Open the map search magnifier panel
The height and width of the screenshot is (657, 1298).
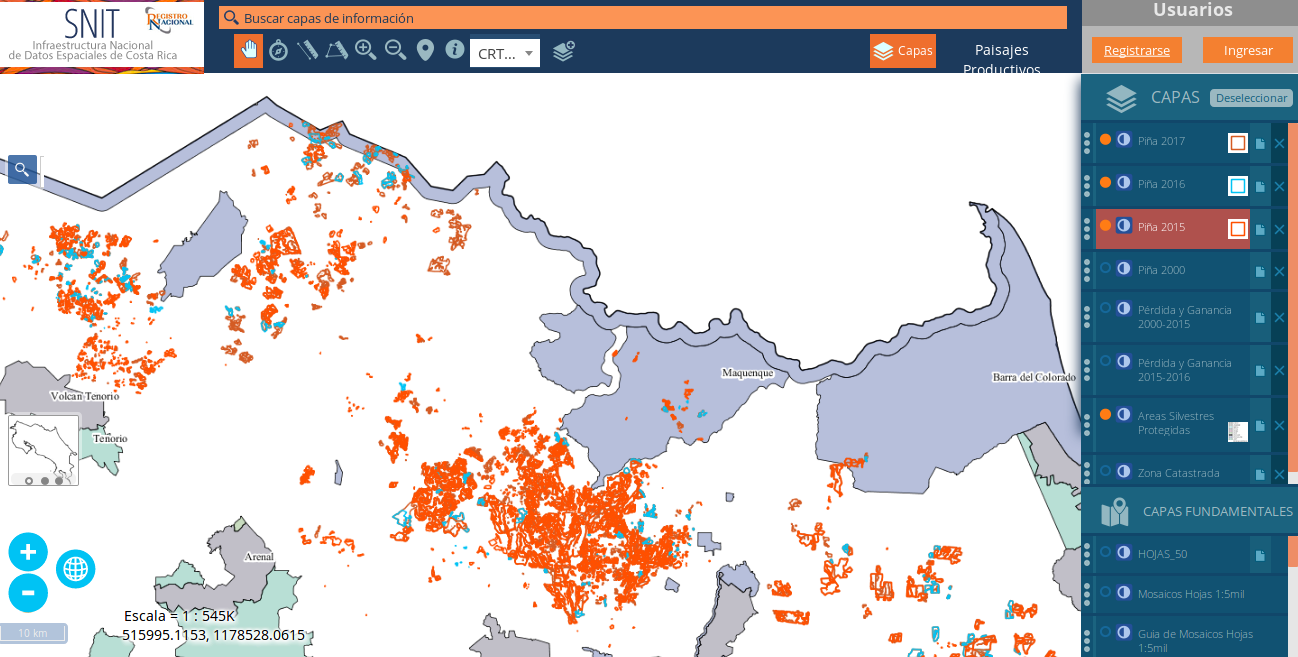point(22,169)
